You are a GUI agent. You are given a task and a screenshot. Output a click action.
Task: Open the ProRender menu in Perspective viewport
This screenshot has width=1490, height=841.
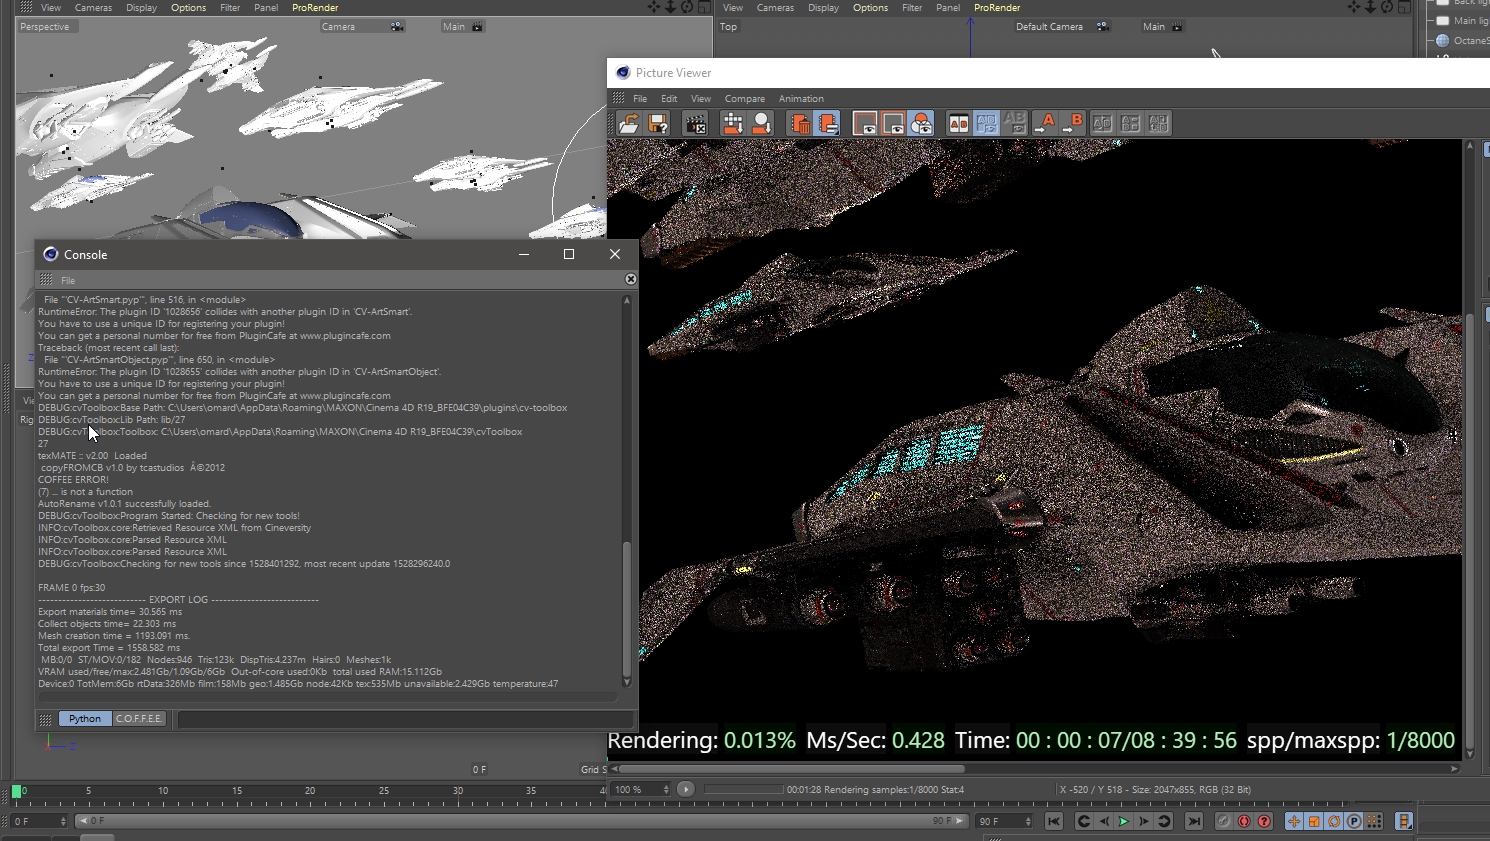[315, 8]
